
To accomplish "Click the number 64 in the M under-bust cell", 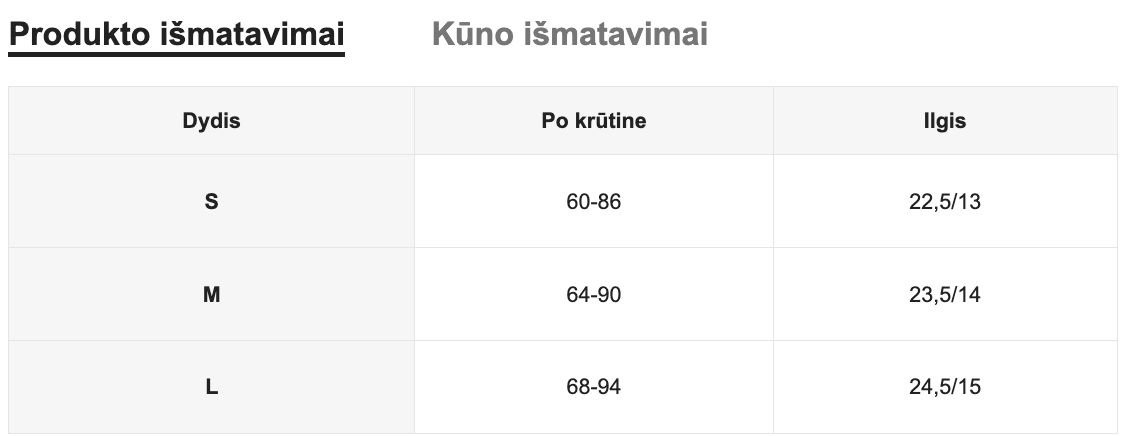I will (x=578, y=295).
